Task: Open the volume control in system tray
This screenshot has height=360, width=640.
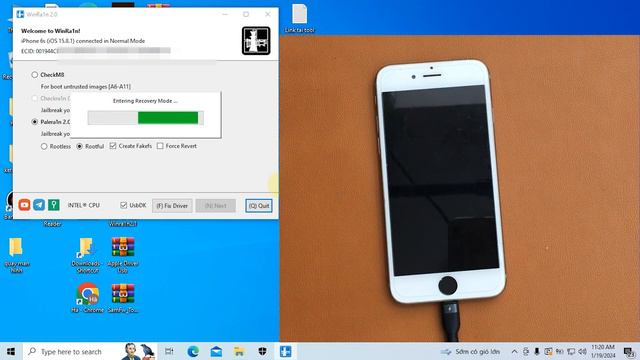Action: pyautogui.click(x=582, y=351)
